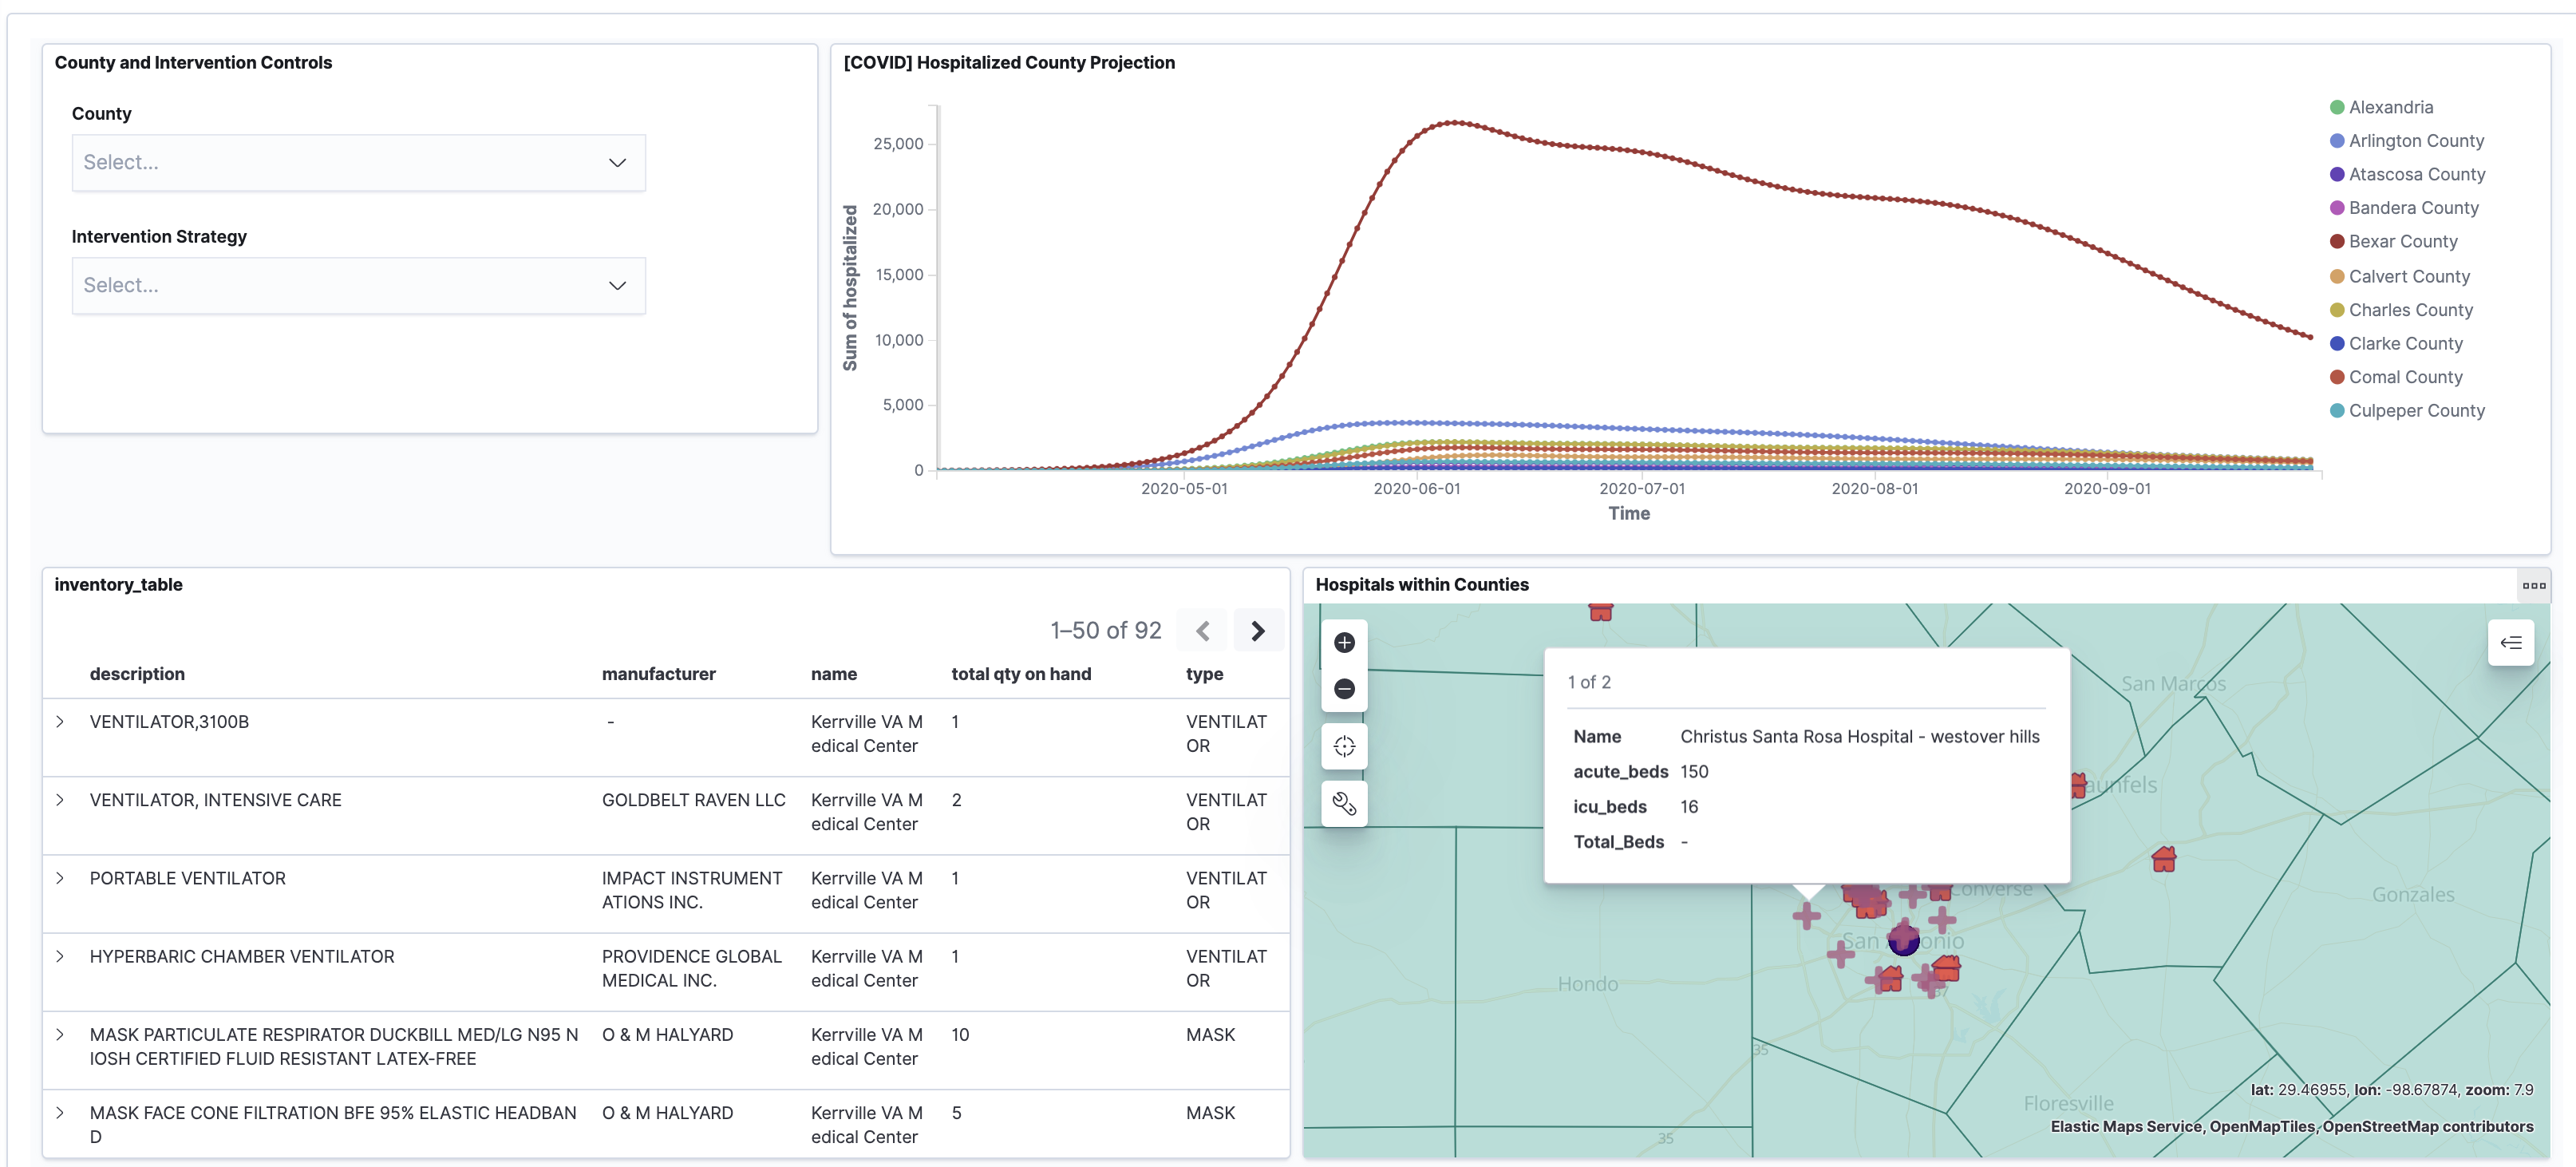Go to the previous inventory table page
The height and width of the screenshot is (1167, 2576).
tap(1203, 631)
